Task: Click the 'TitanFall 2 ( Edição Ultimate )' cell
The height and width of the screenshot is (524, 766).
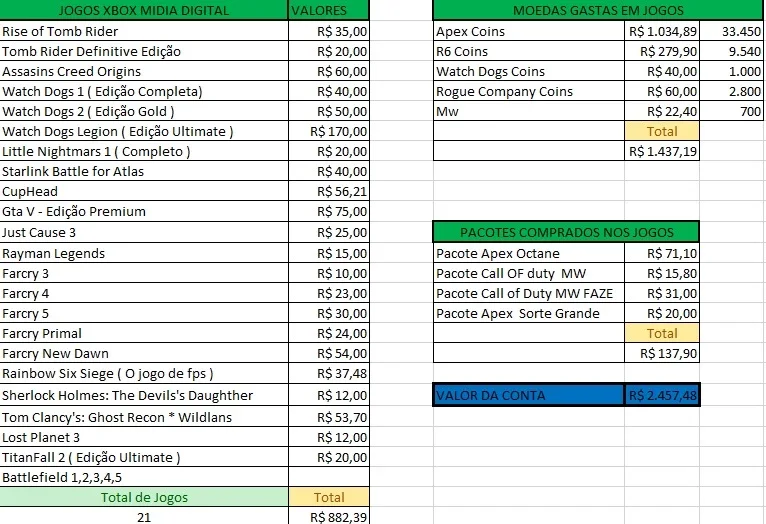Action: [144, 457]
